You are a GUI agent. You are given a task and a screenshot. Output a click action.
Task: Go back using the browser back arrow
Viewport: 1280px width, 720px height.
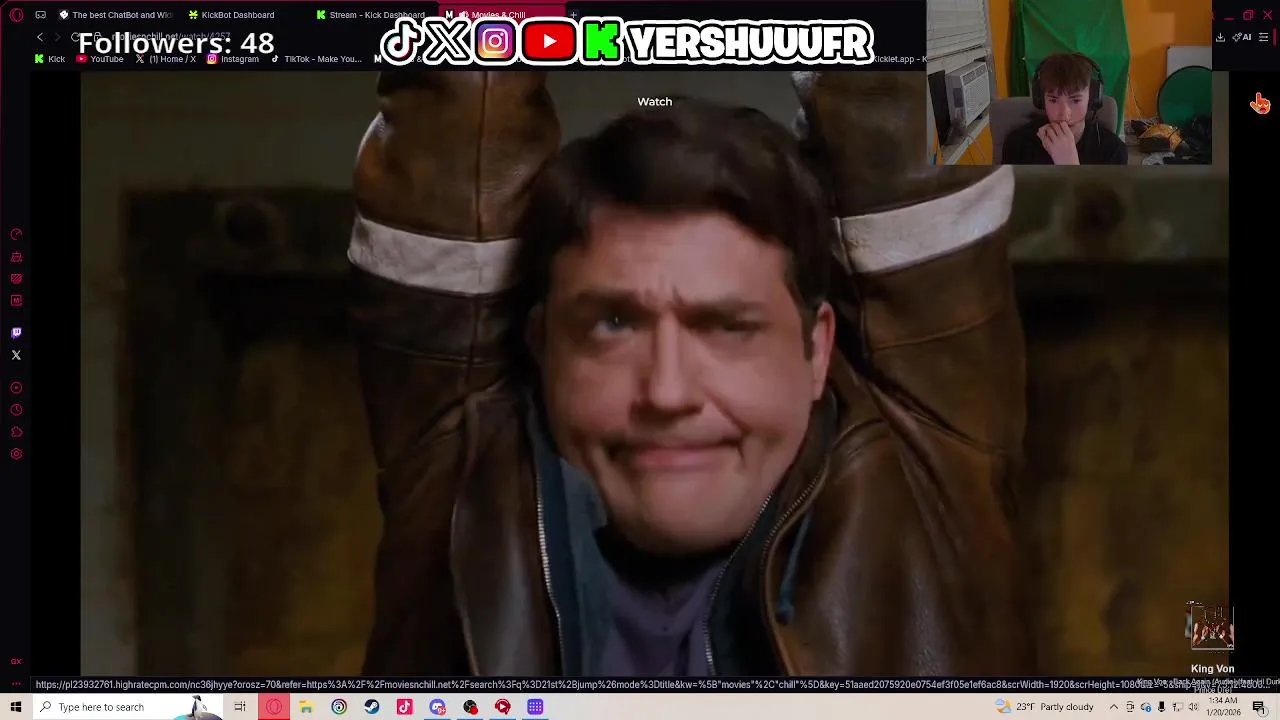click(x=40, y=37)
